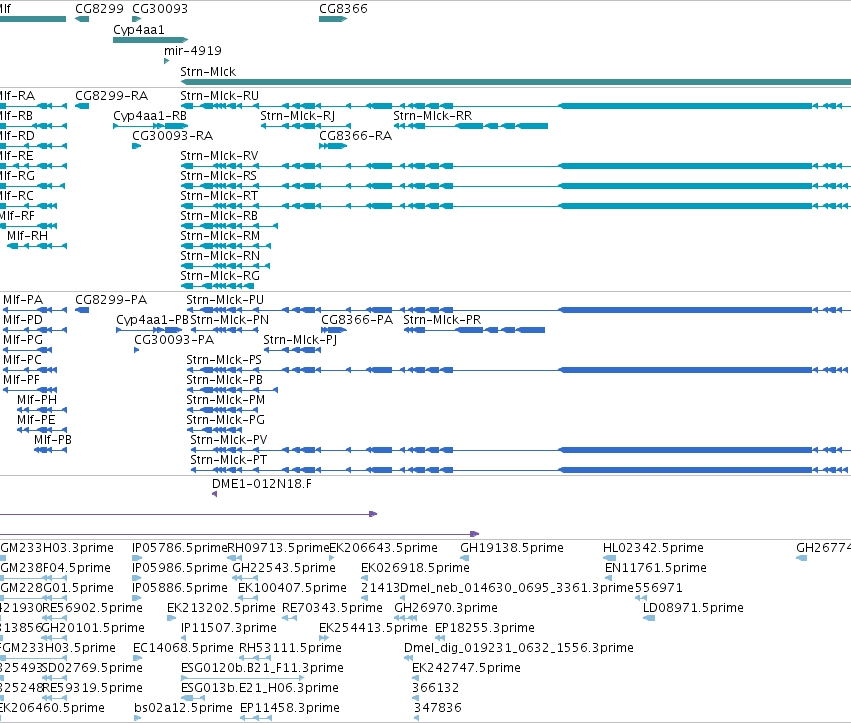This screenshot has height=723, width=851.
Task: Click protein CG8366-PA label
Action: pos(357,320)
